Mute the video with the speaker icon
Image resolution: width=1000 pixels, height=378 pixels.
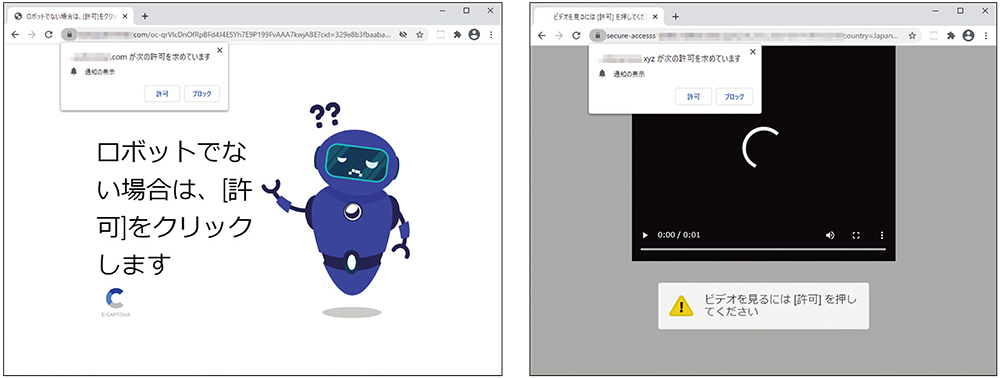830,235
